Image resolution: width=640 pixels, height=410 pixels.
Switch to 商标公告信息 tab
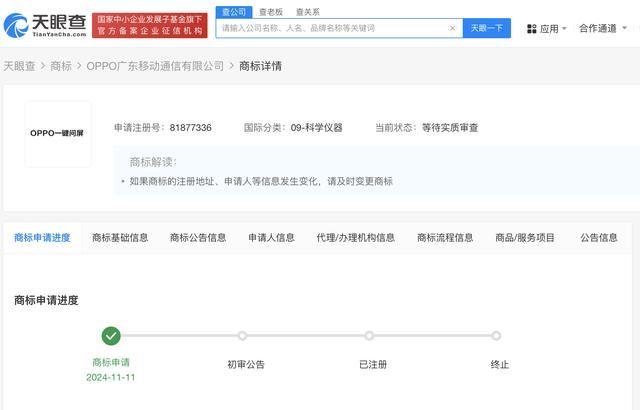click(198, 238)
